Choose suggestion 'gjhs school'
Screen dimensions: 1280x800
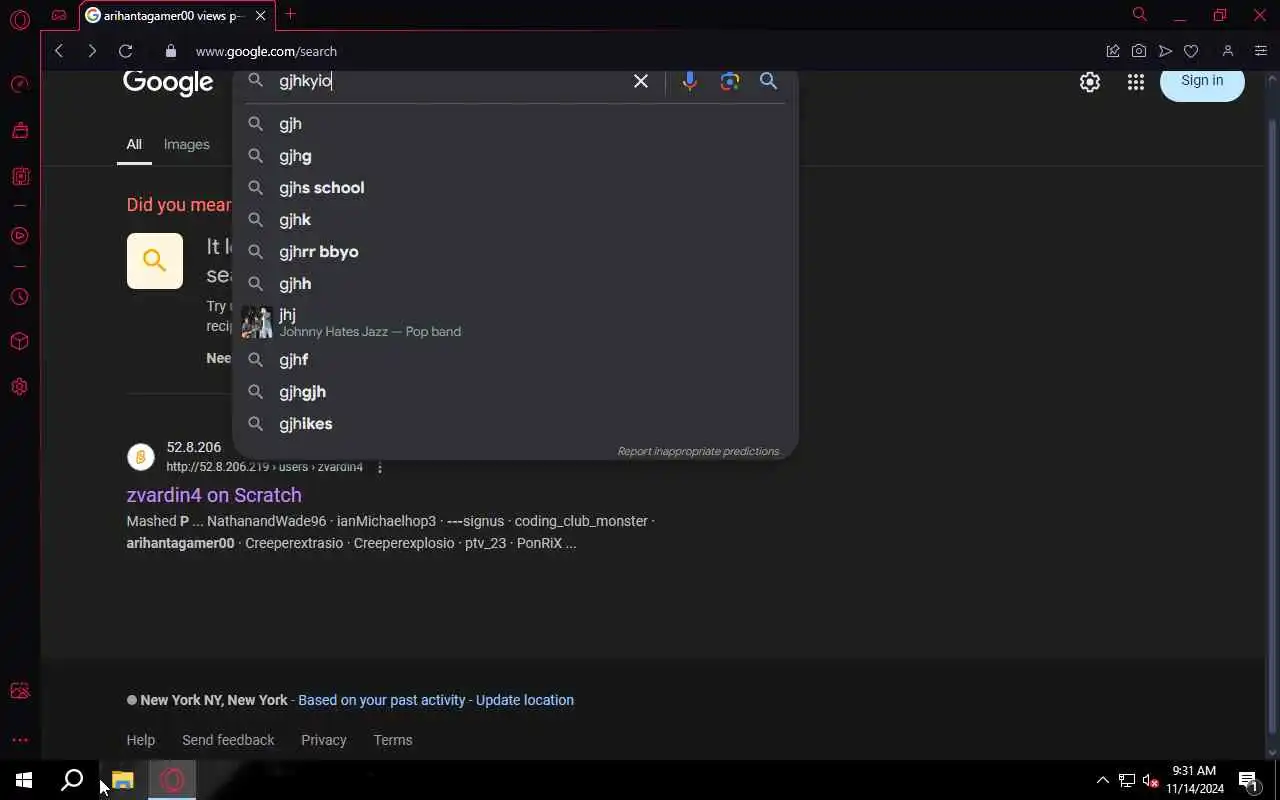[x=515, y=188]
